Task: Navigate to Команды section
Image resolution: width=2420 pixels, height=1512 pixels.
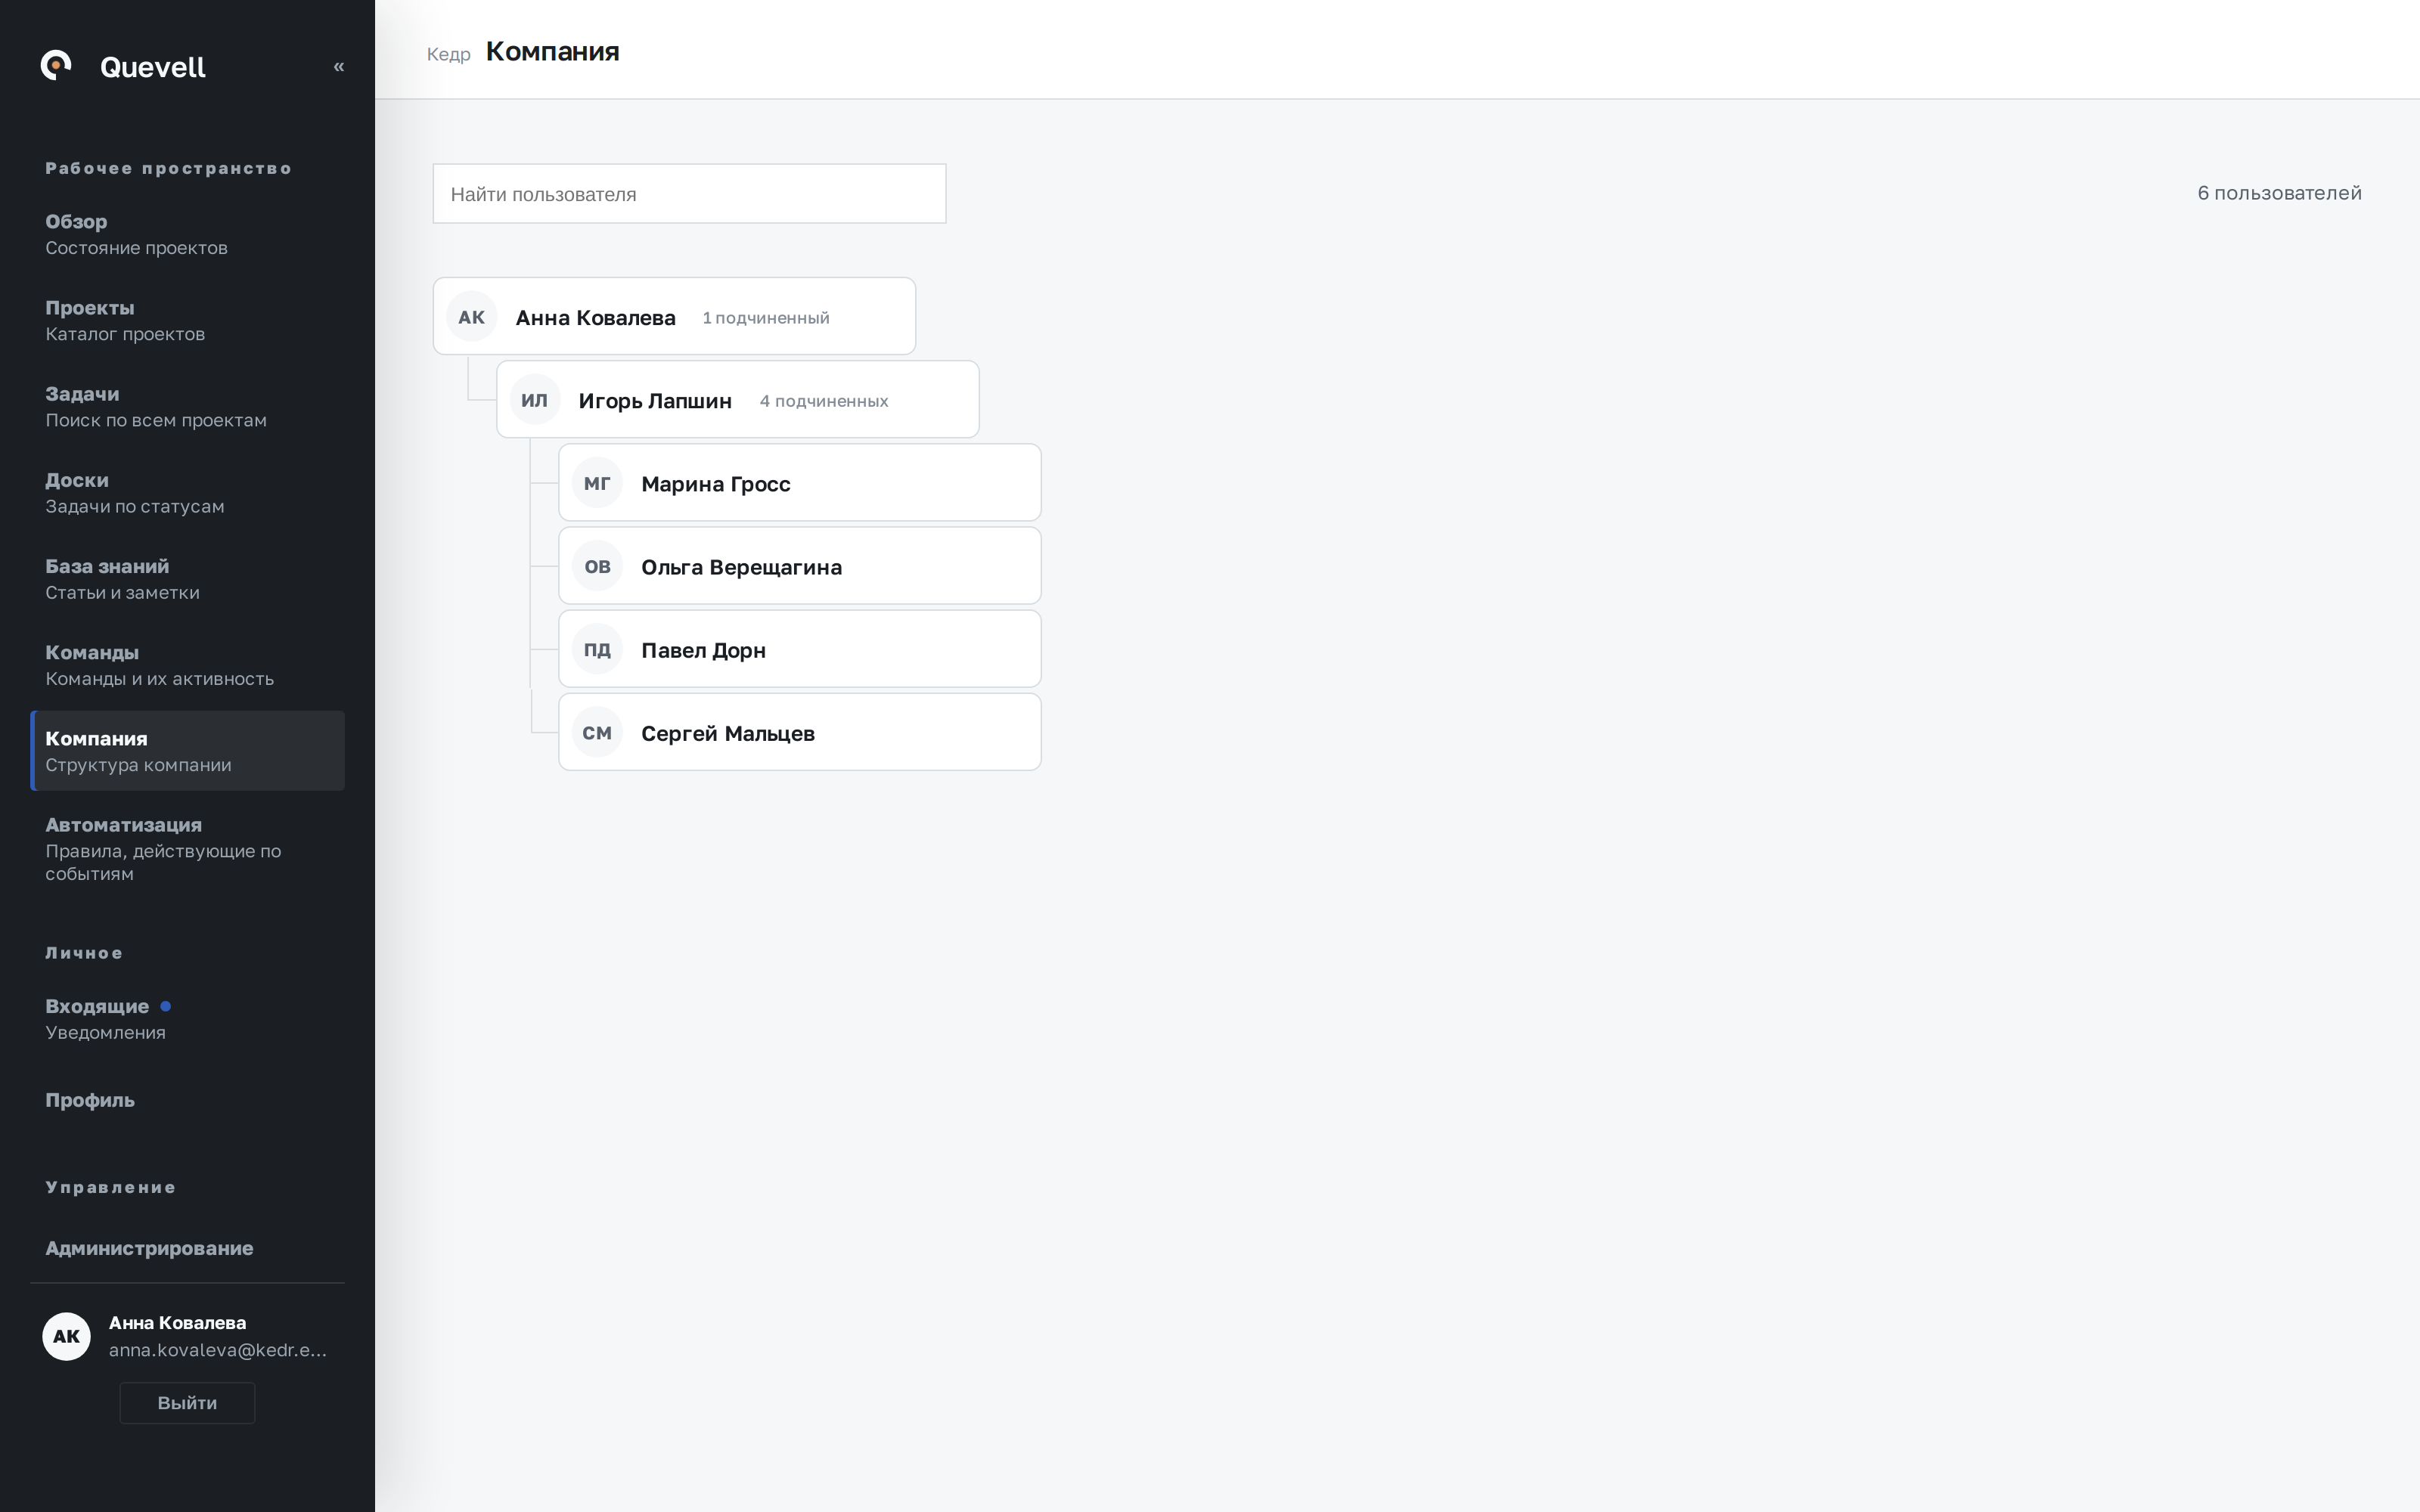Action: pyautogui.click(x=187, y=664)
